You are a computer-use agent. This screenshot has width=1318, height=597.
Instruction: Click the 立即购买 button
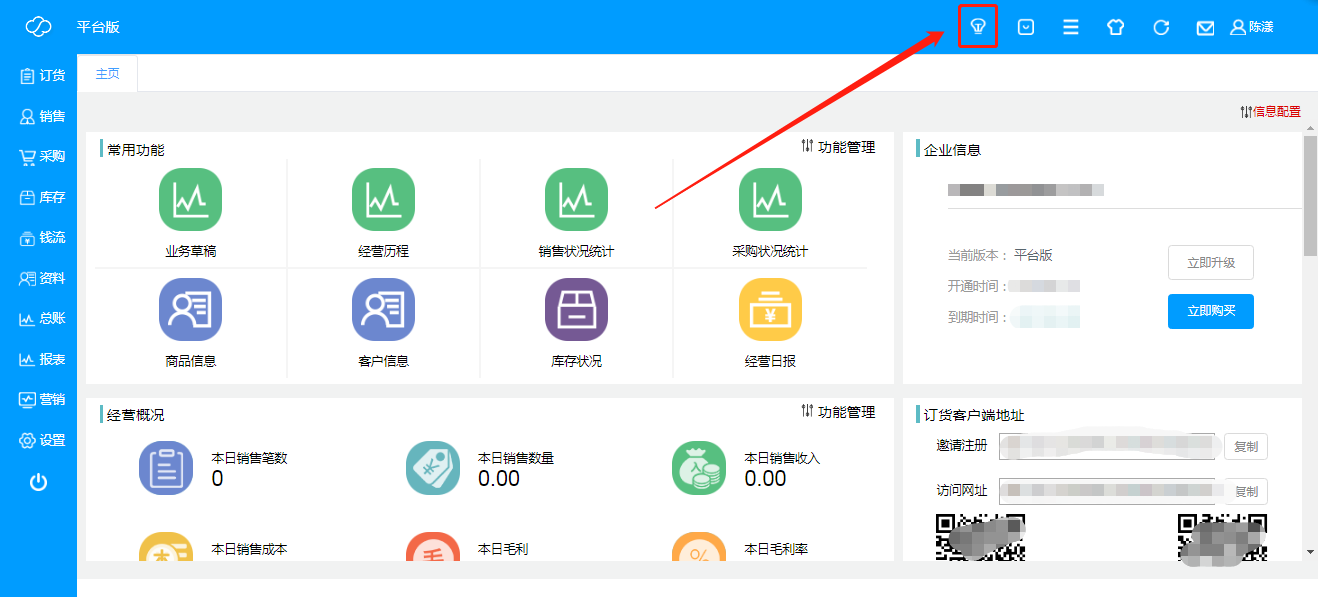click(x=1211, y=311)
